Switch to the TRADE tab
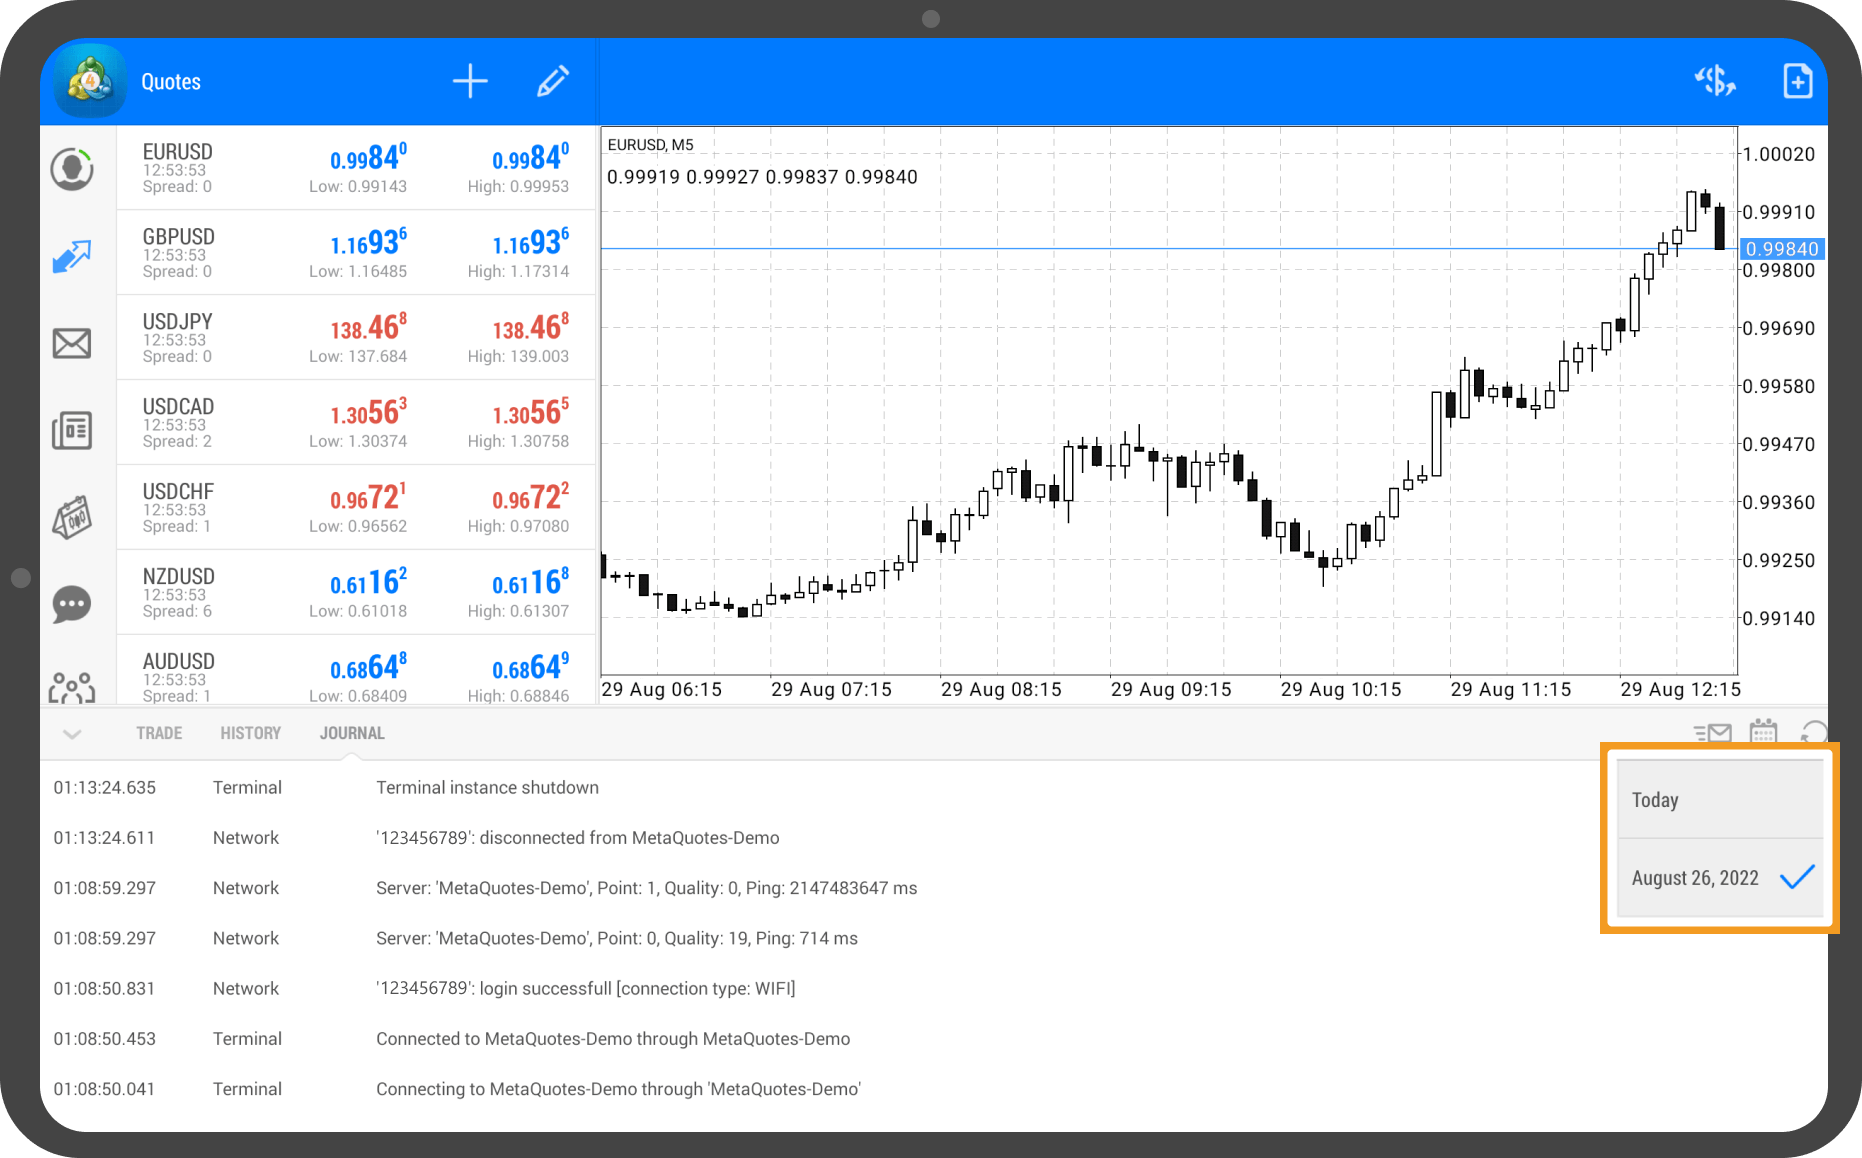 tap(159, 733)
